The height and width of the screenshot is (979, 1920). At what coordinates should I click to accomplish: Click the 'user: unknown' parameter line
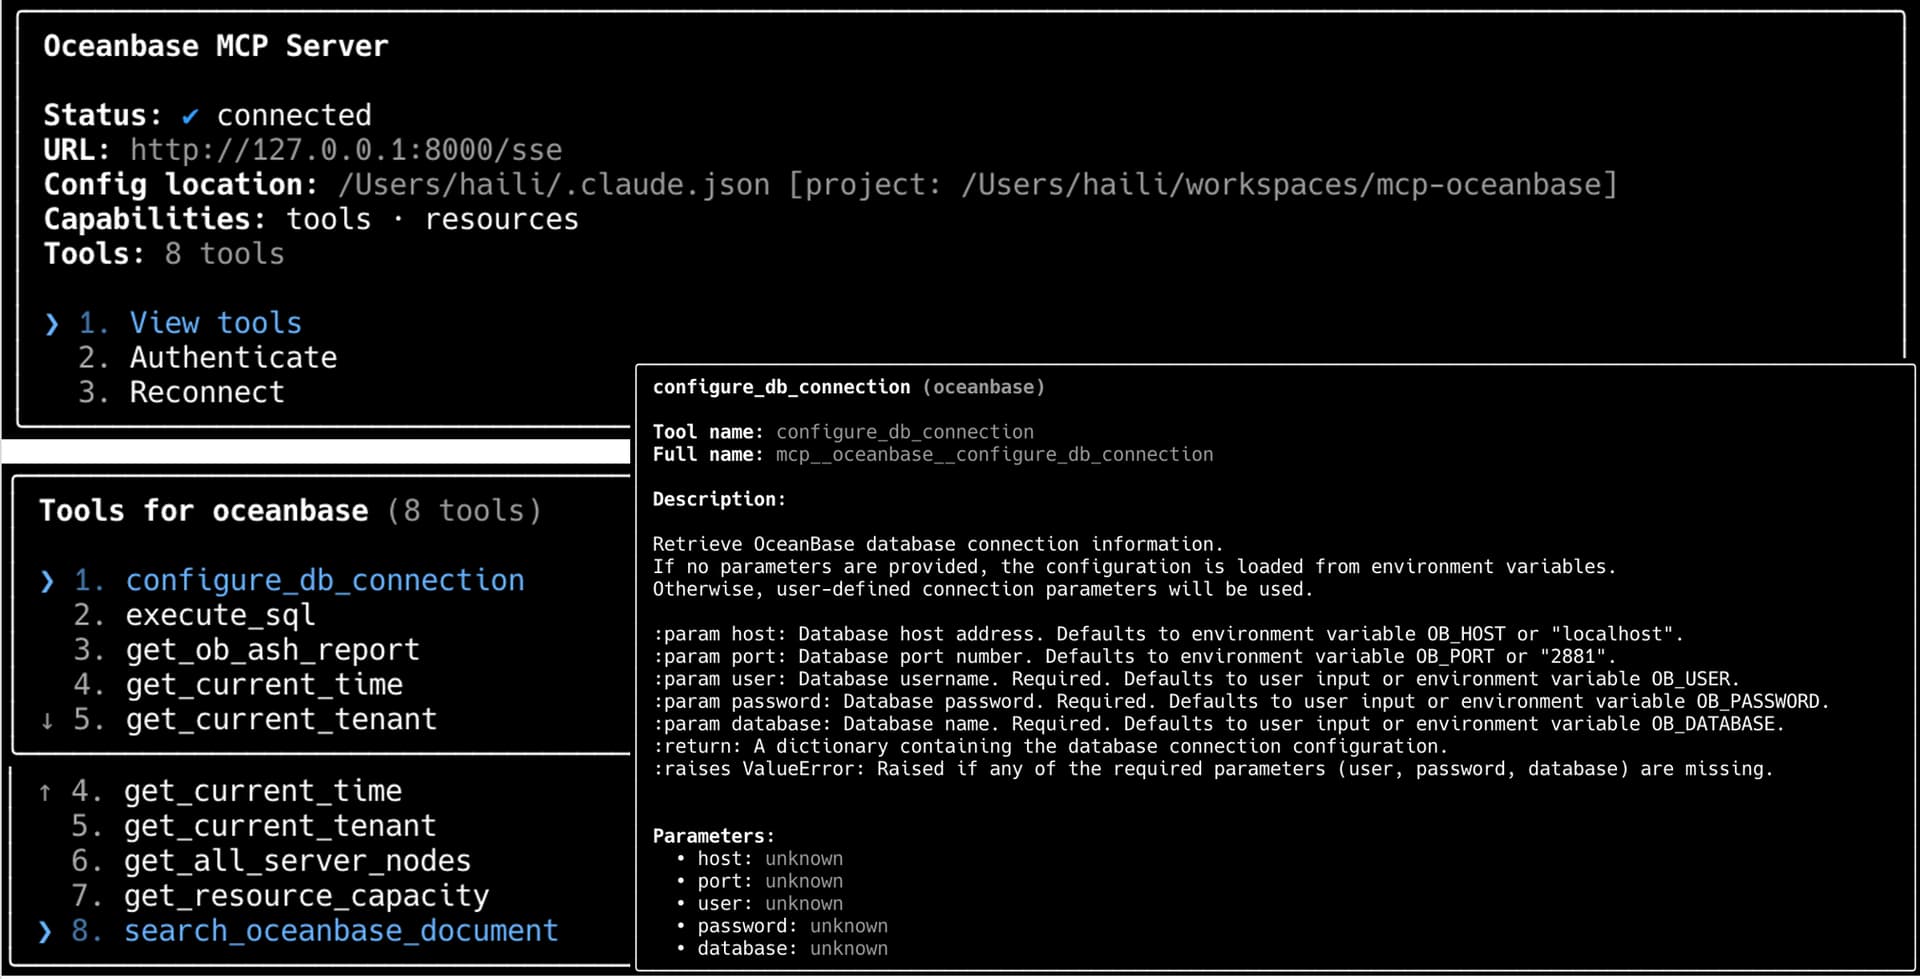770,904
